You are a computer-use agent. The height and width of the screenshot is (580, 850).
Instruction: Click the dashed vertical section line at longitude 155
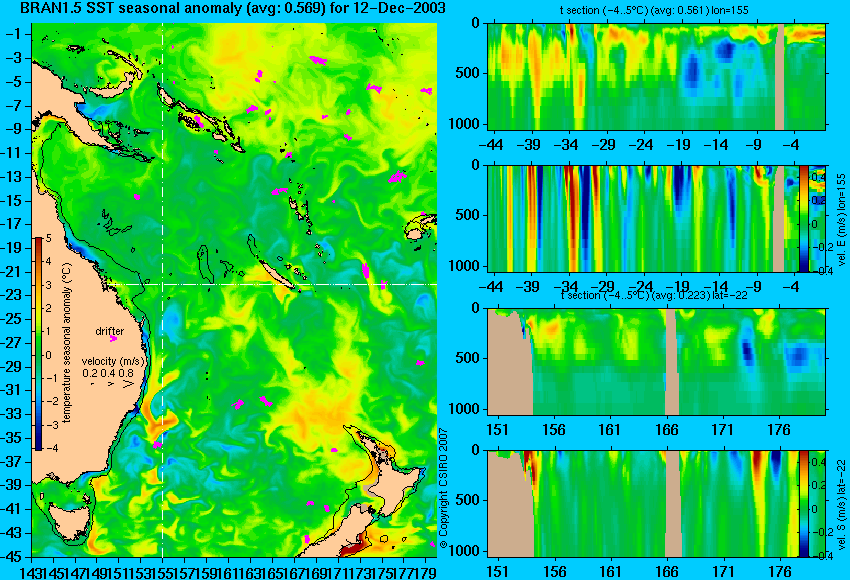tap(163, 290)
